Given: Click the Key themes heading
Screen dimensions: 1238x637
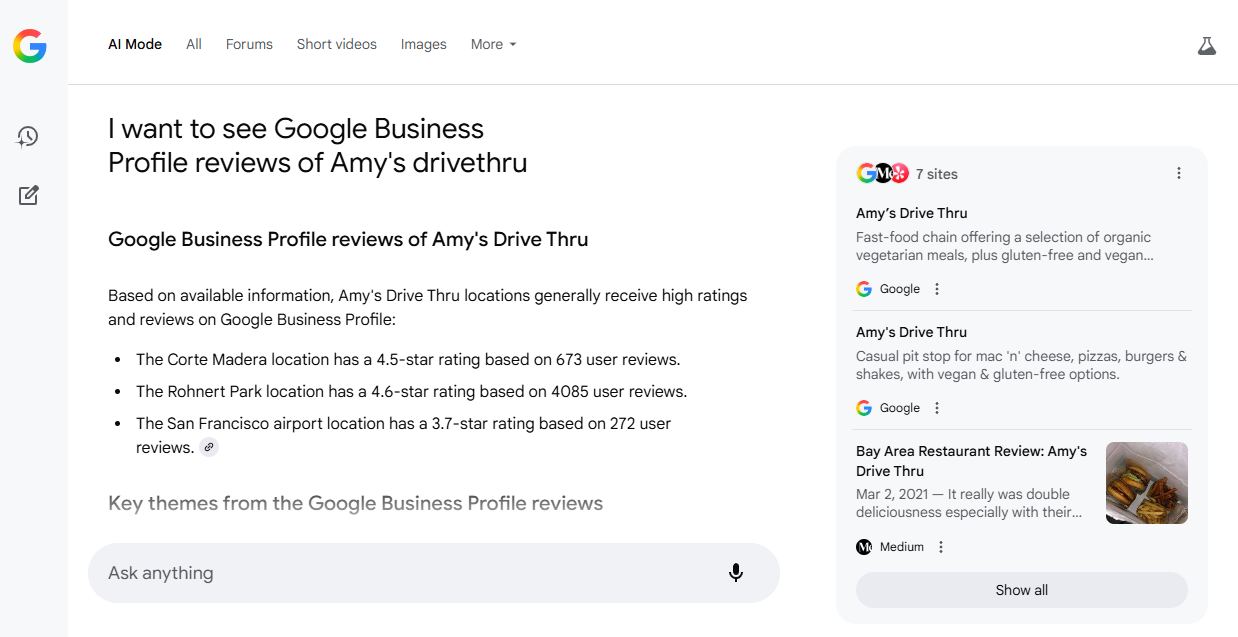Looking at the screenshot, I should click(x=355, y=503).
